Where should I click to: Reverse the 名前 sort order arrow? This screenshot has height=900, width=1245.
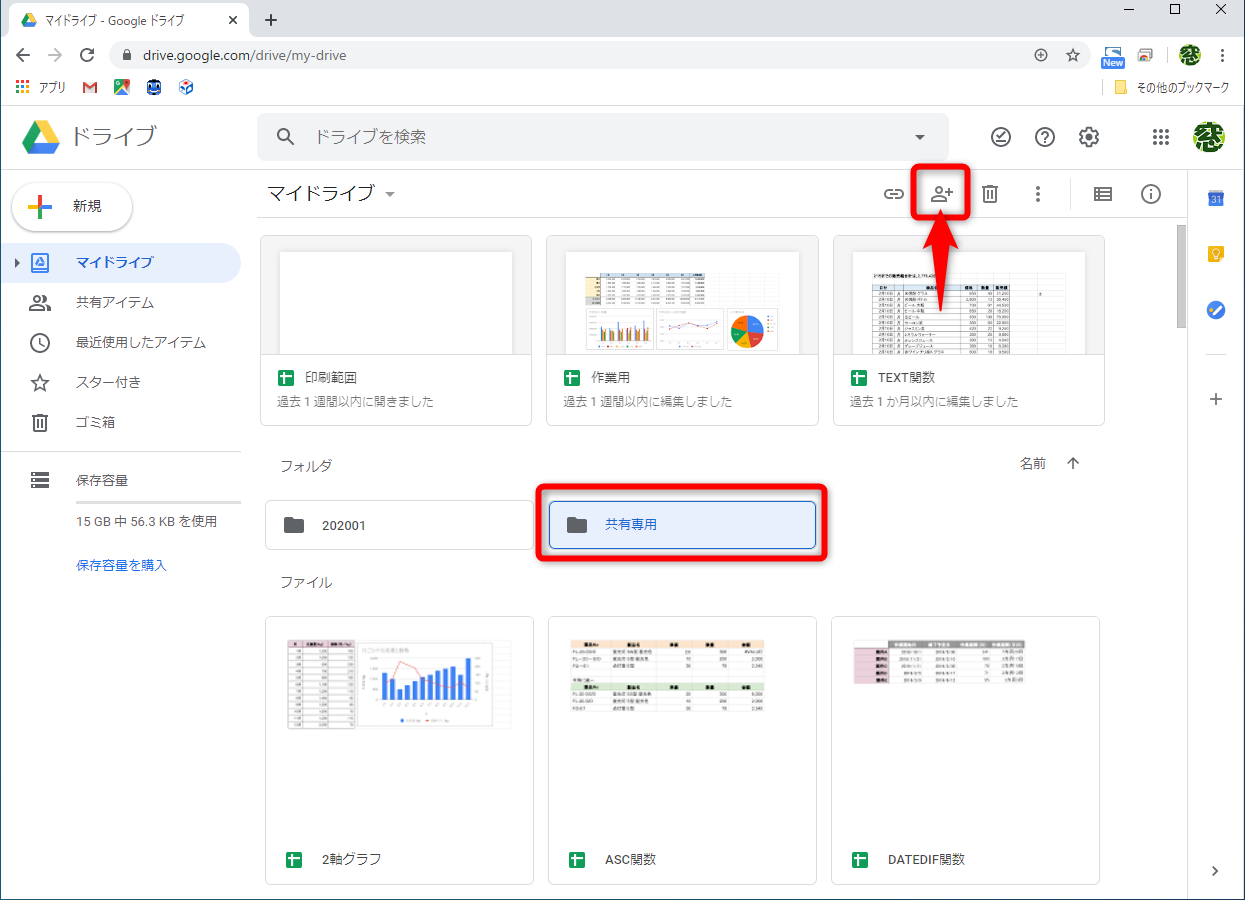(1072, 463)
